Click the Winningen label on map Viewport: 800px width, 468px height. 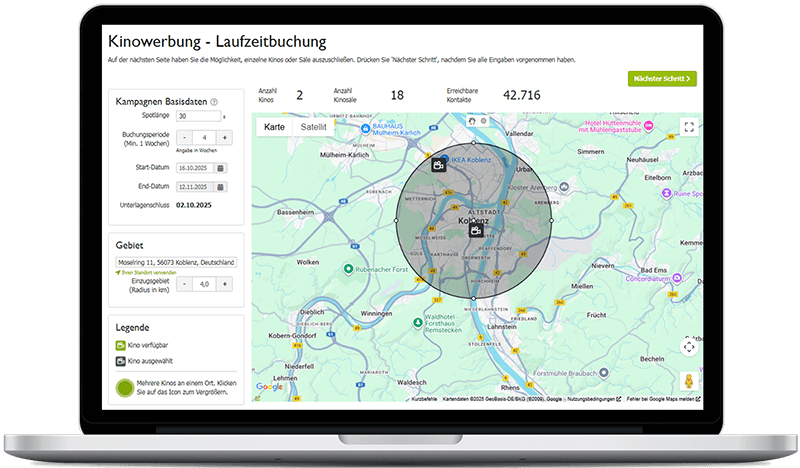pos(377,313)
